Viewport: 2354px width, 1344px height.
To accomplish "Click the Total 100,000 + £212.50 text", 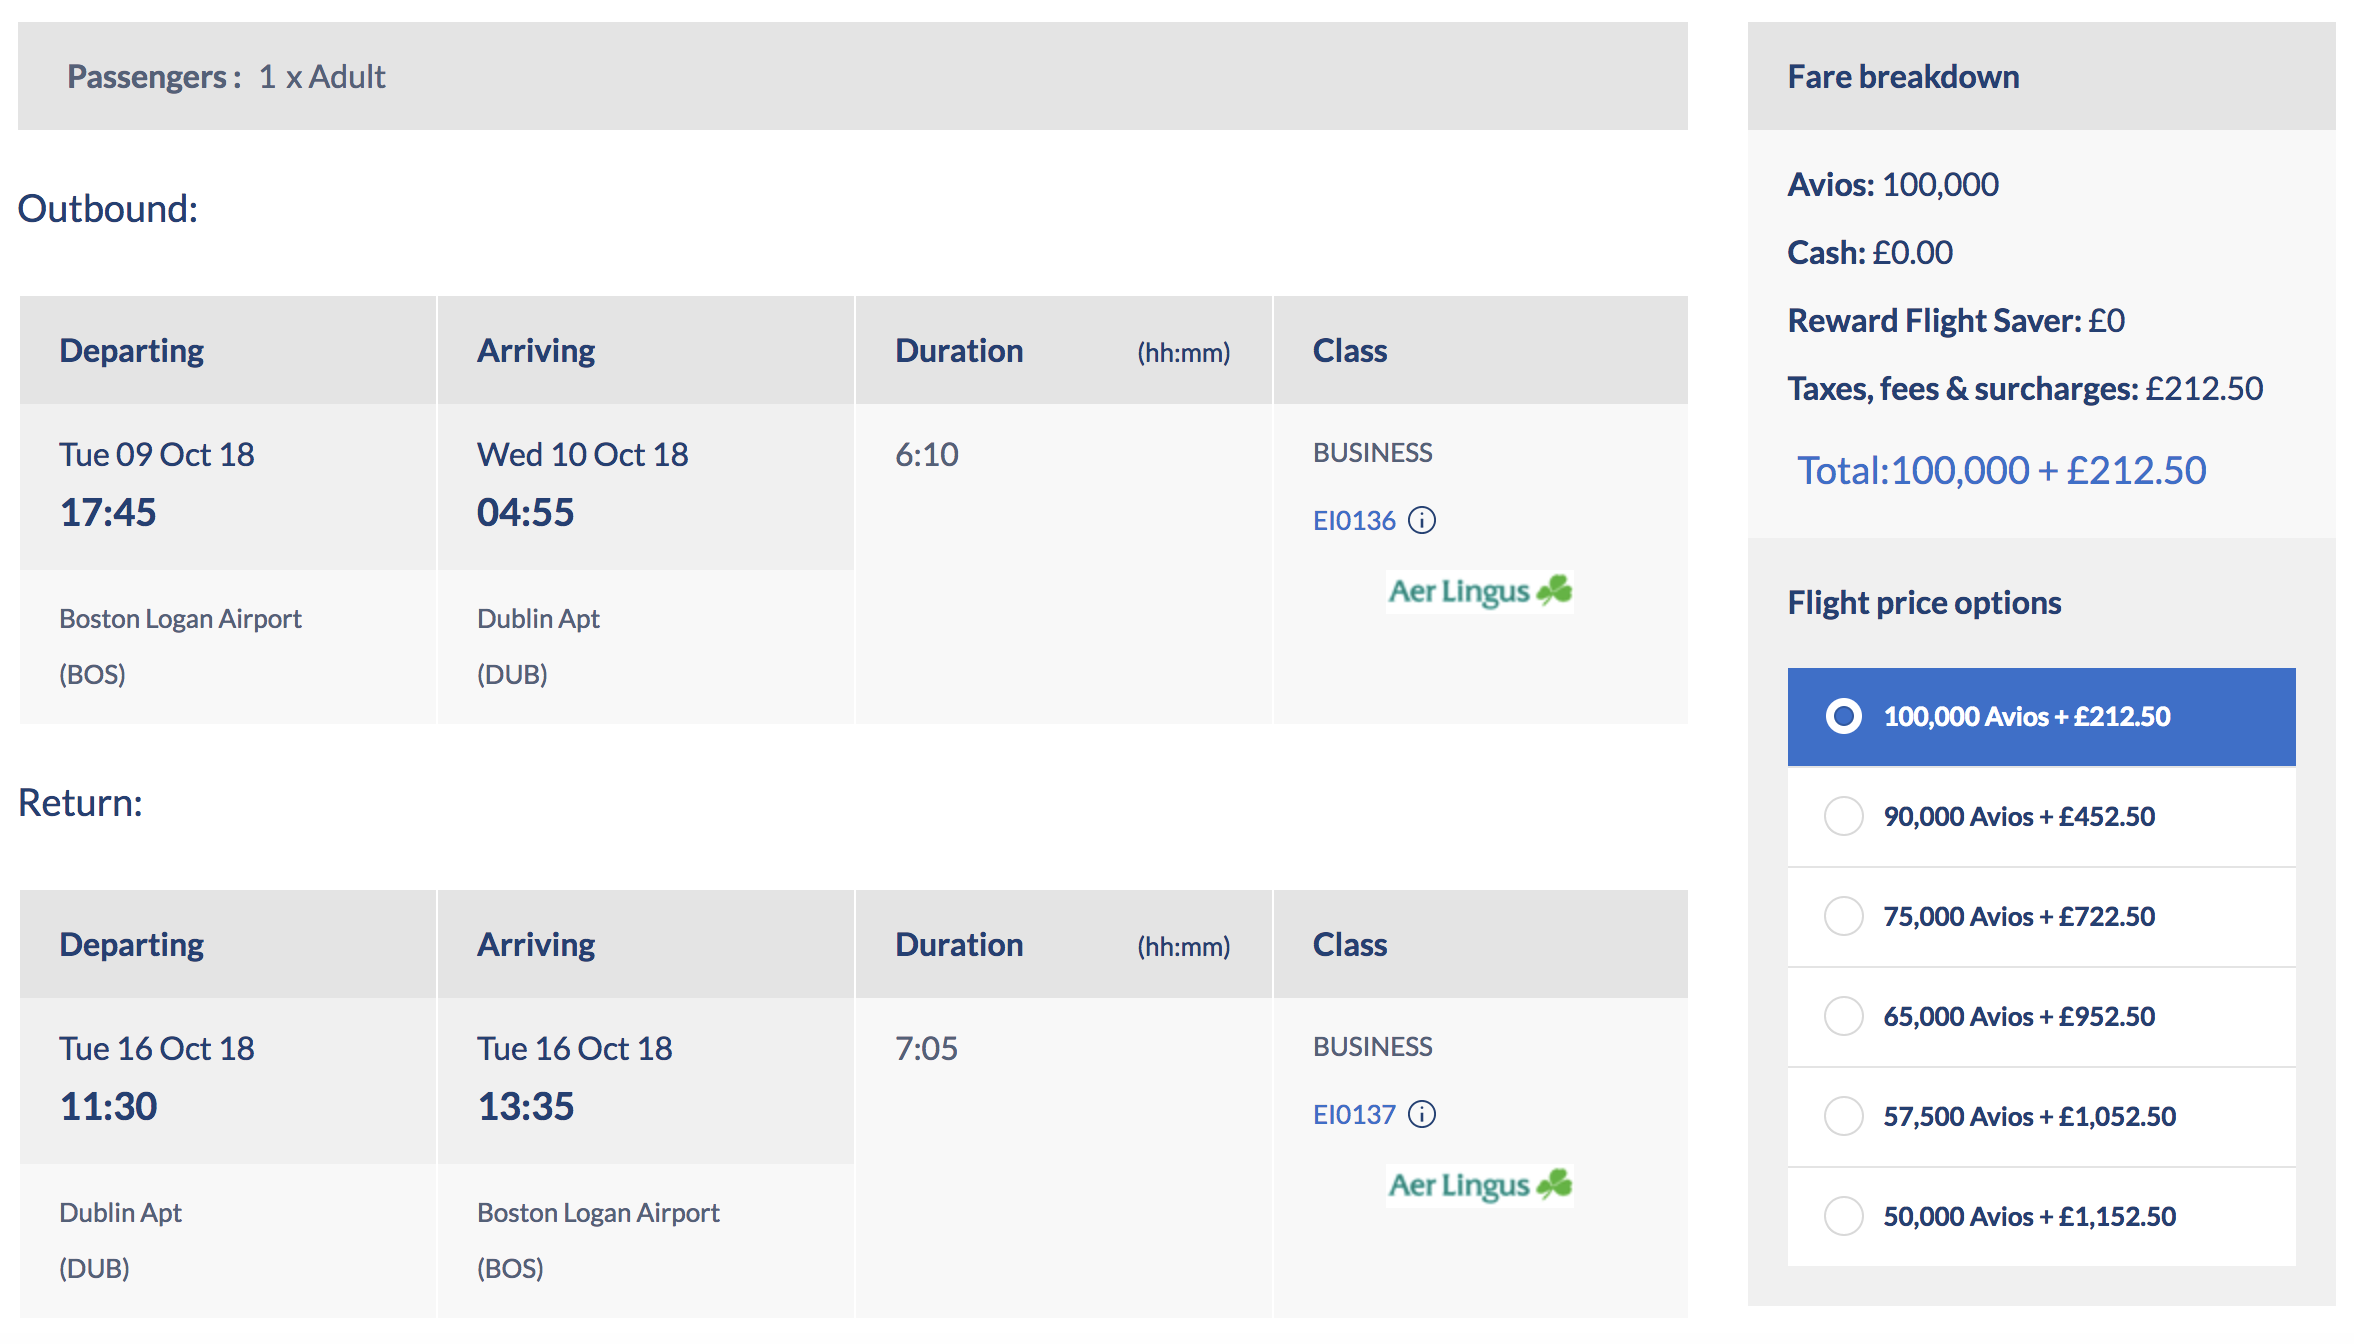I will (x=2001, y=470).
